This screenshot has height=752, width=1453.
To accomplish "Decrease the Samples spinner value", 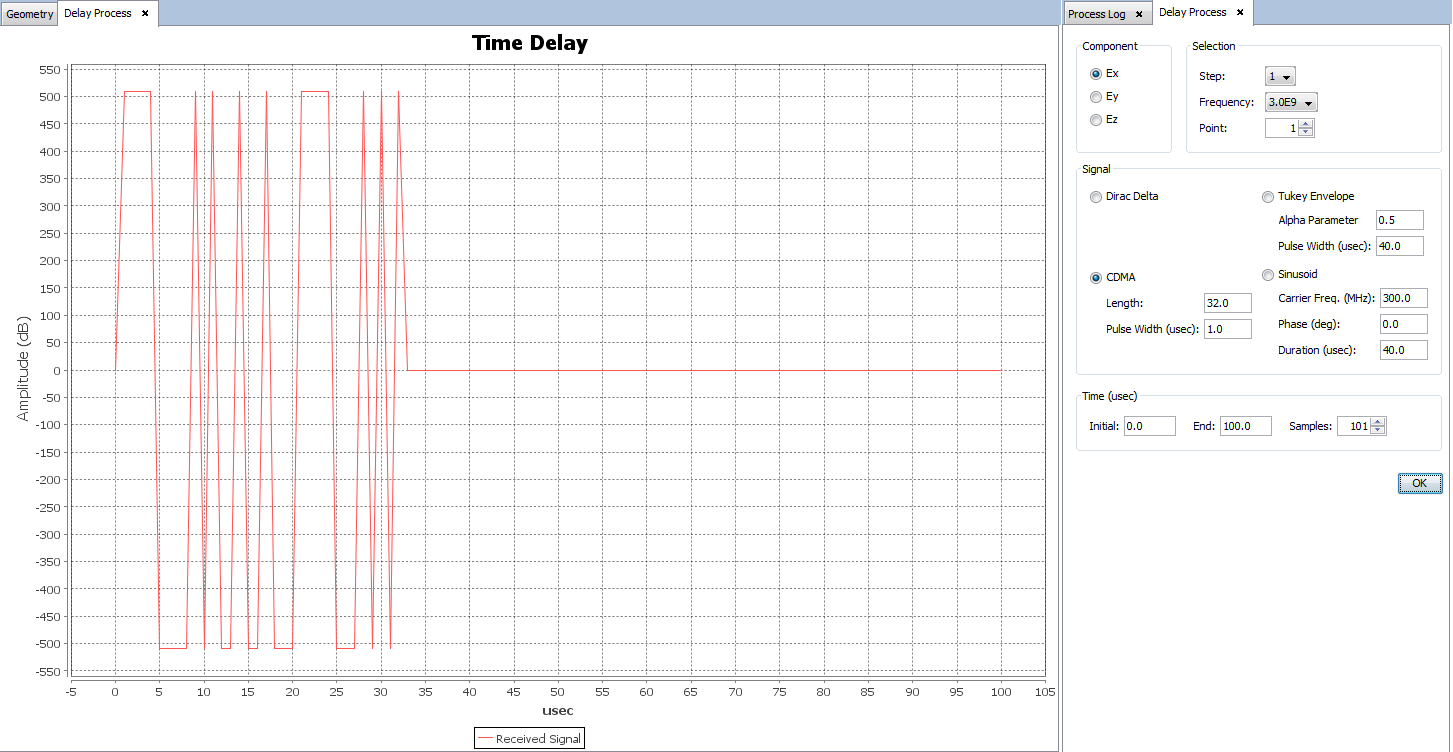I will click(x=1379, y=431).
